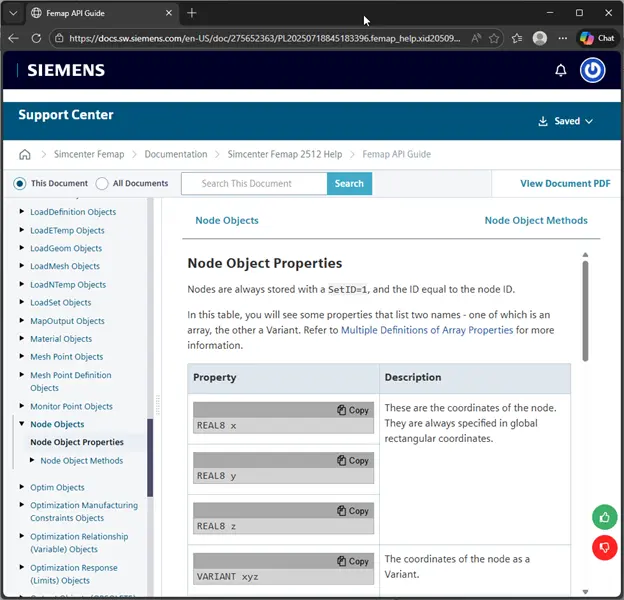Add page to favorites star

click(x=494, y=38)
